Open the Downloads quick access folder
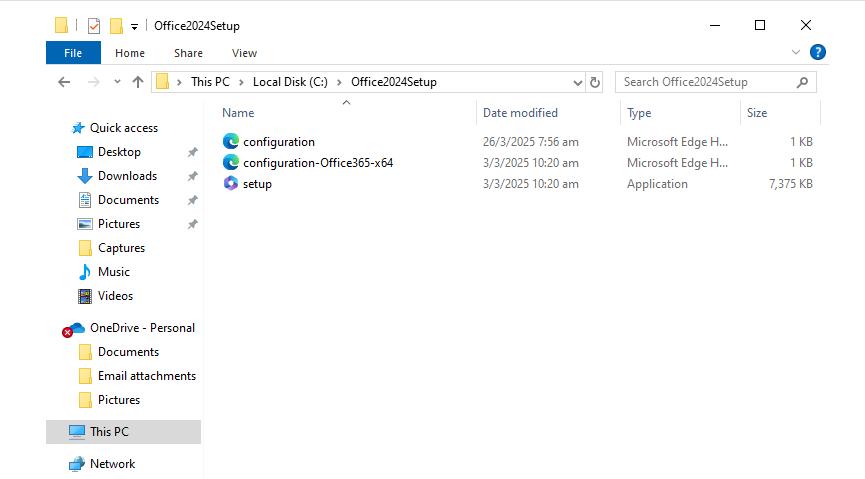The image size is (865, 479). coord(127,176)
